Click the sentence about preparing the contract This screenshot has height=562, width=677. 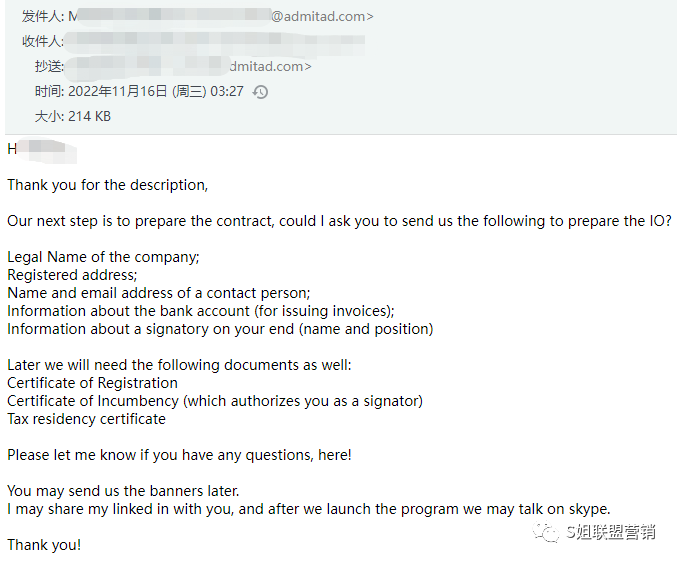tap(339, 221)
